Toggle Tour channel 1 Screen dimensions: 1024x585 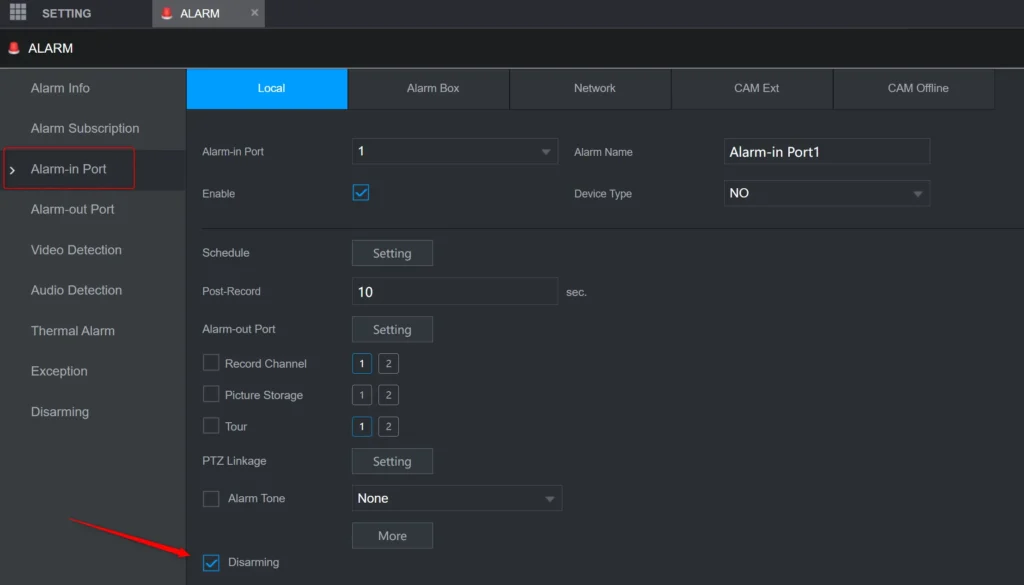point(362,426)
